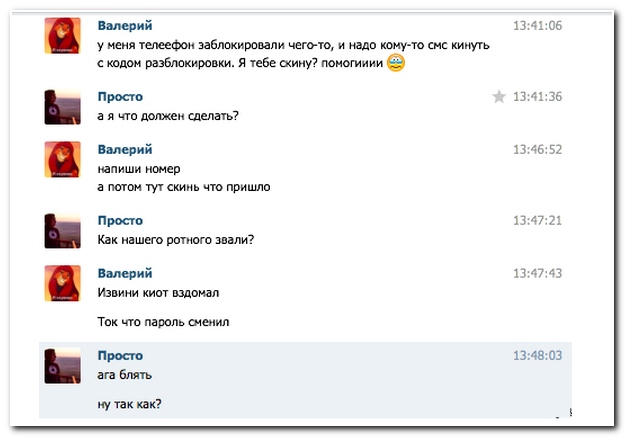Click the 13:47:21 timestamp
The image size is (625, 437).
[537, 220]
